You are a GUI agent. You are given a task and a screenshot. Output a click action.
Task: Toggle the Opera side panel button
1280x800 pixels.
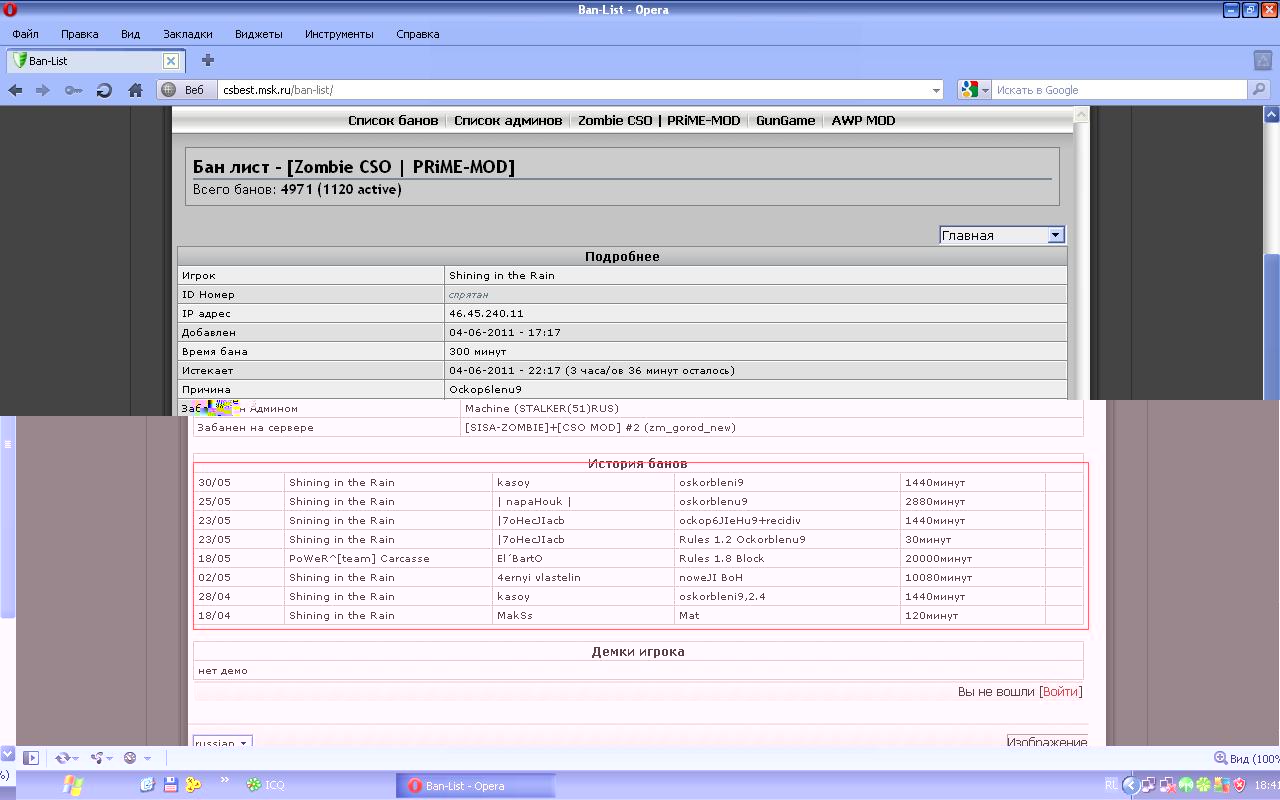[31, 758]
